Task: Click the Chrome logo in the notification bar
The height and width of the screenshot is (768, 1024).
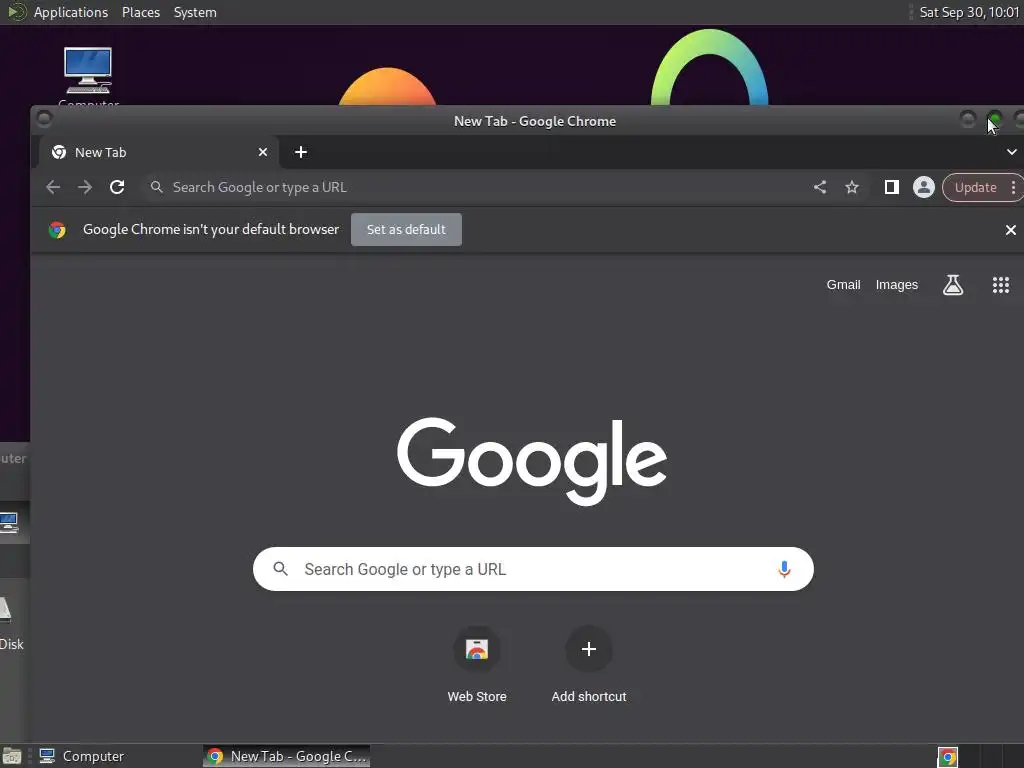Action: click(57, 230)
